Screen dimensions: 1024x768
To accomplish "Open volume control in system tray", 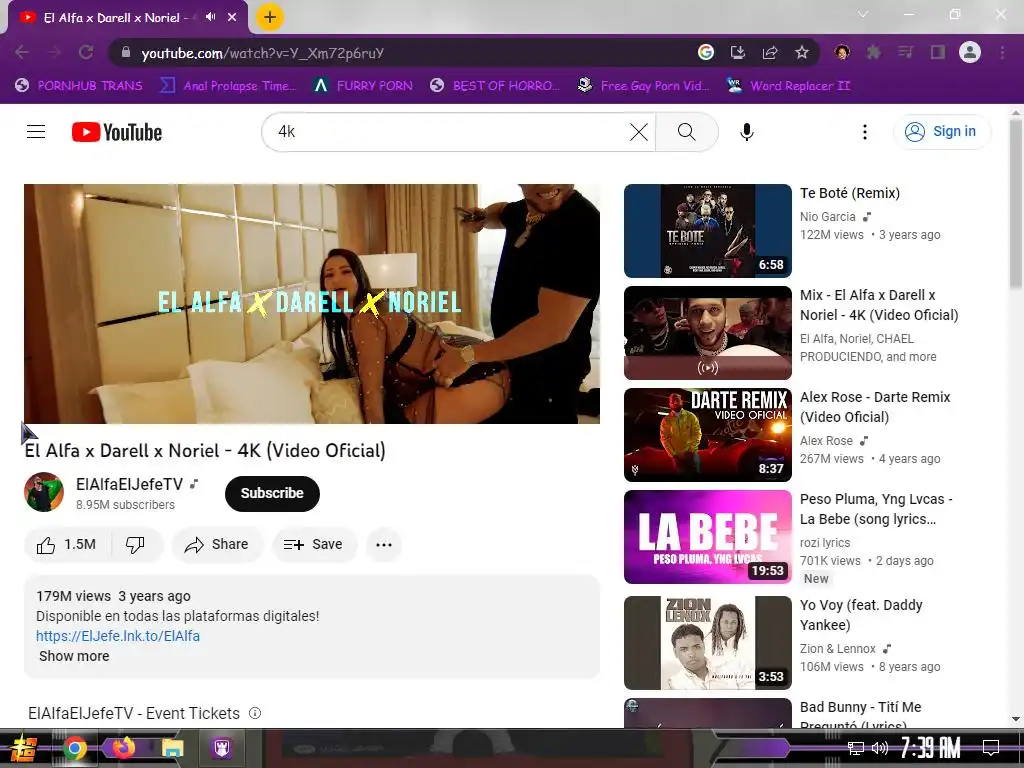I will [x=880, y=748].
